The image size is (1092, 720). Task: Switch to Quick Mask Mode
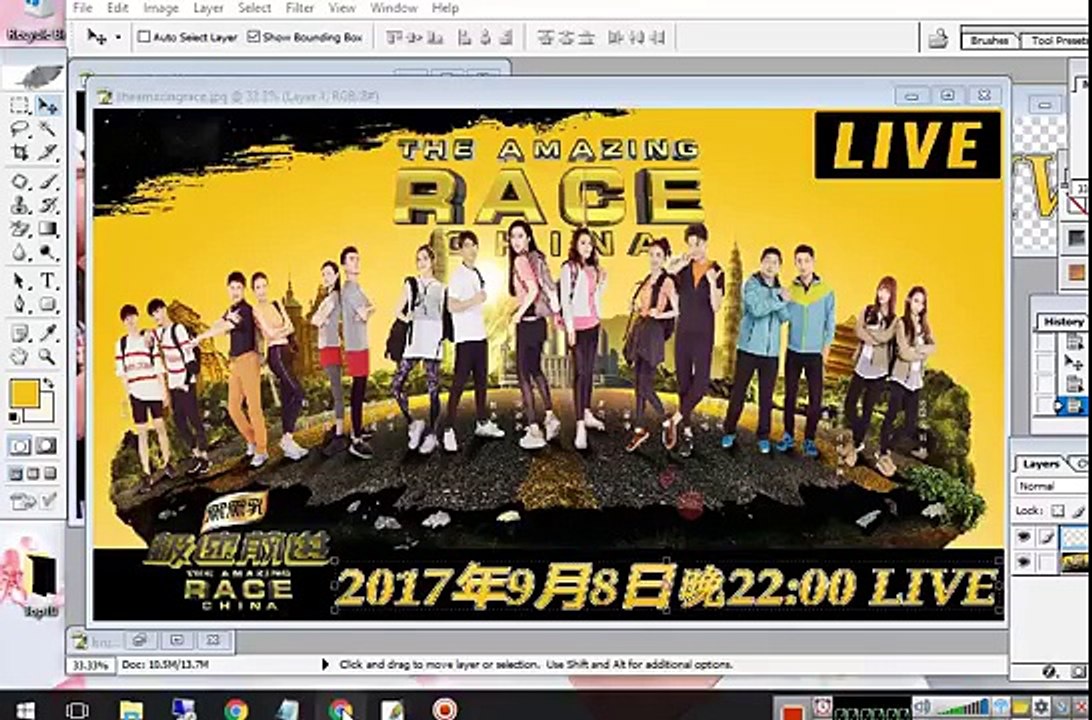tap(47, 446)
